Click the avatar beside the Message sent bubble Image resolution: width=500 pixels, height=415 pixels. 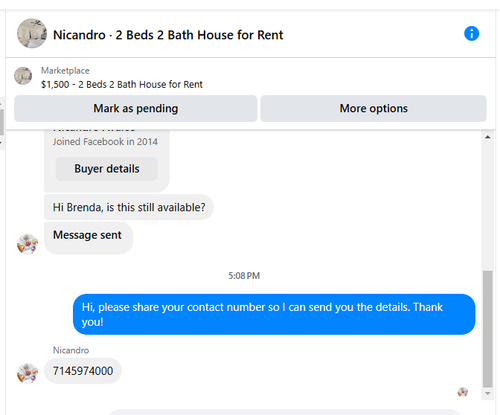pos(27,244)
